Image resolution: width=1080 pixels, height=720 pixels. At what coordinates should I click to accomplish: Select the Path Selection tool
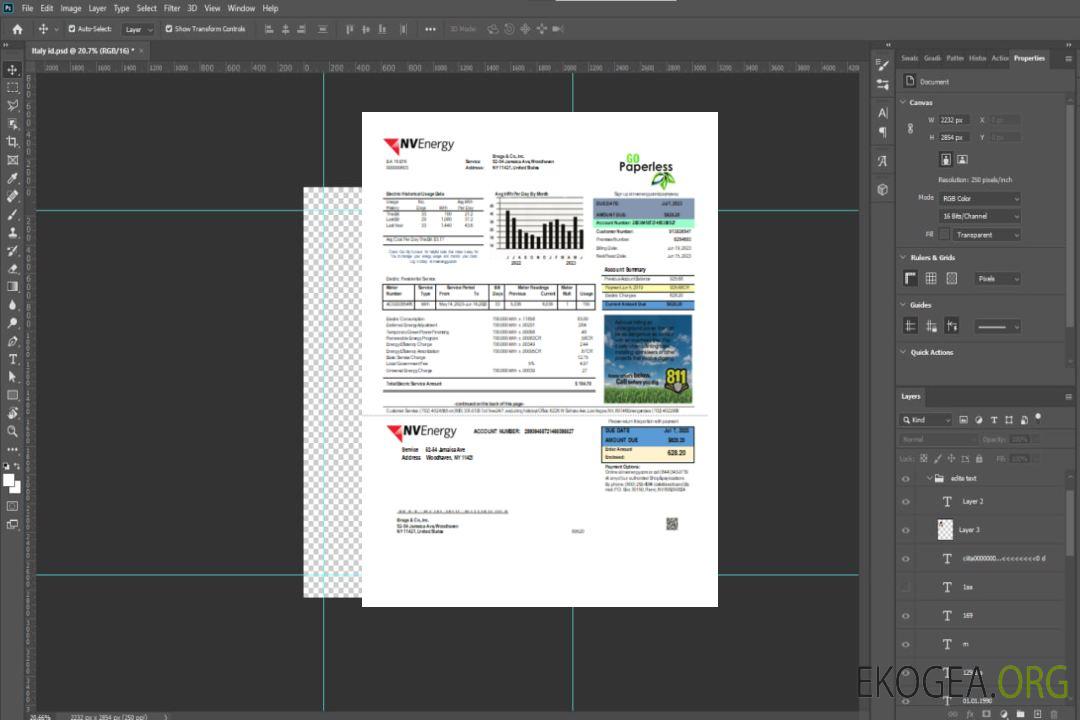[x=12, y=377]
